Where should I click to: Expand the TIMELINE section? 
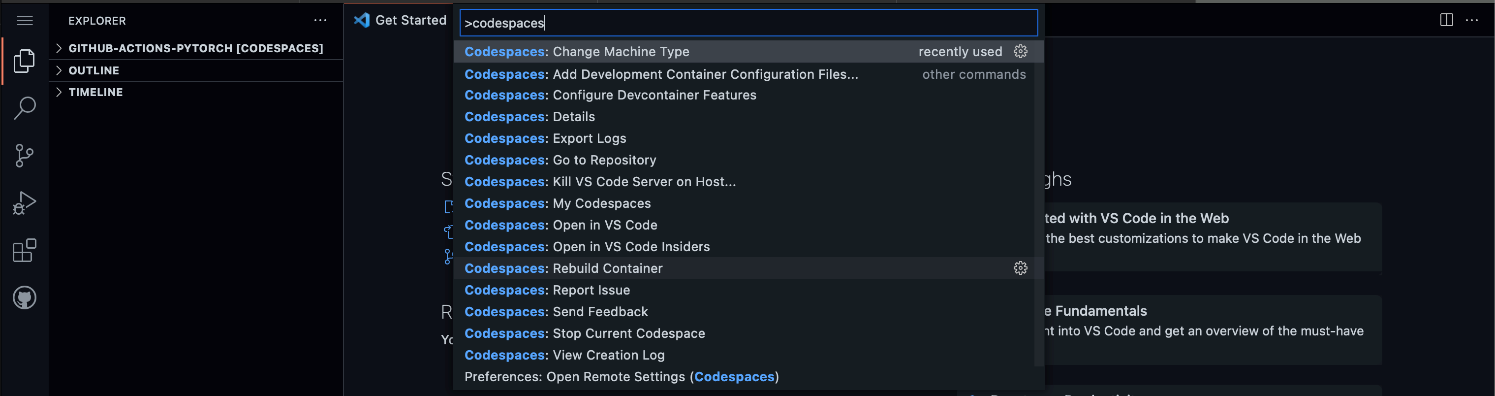tap(196, 92)
